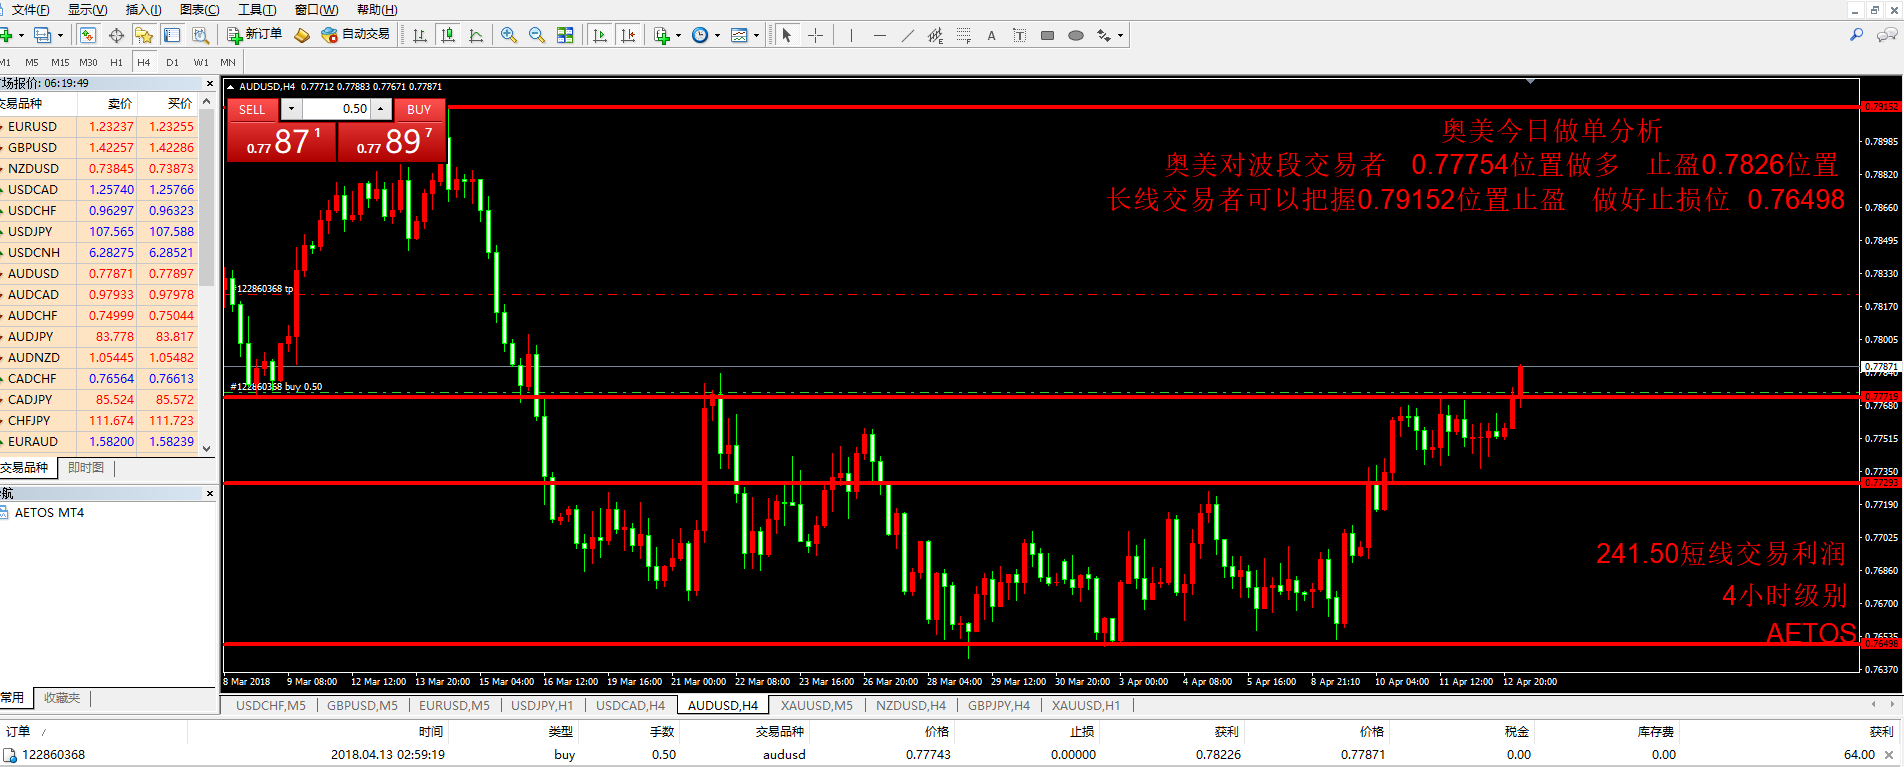This screenshot has height=767, width=1904.
Task: Open the chart templates dropdown
Action: coord(756,35)
